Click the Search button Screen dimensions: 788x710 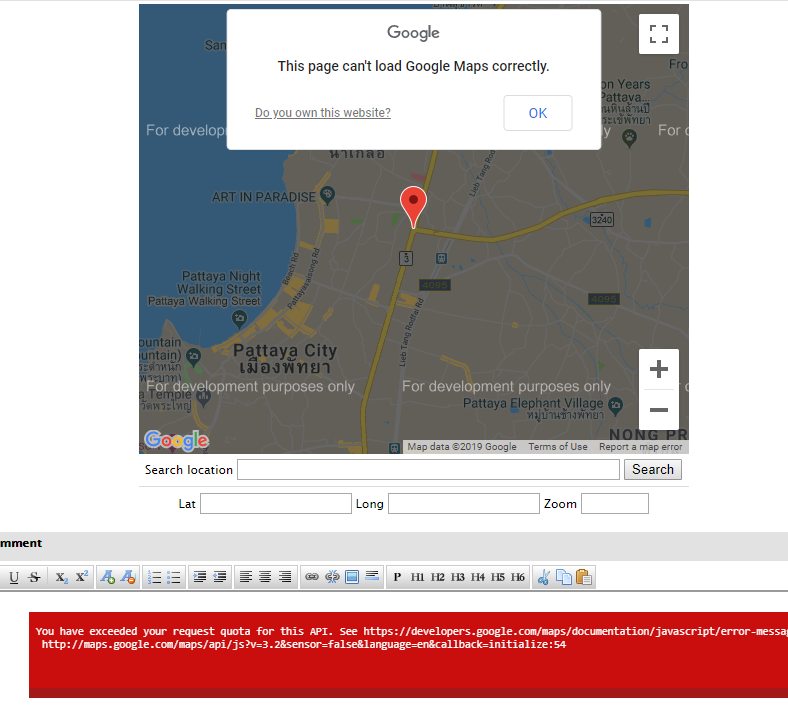pyautogui.click(x=653, y=469)
